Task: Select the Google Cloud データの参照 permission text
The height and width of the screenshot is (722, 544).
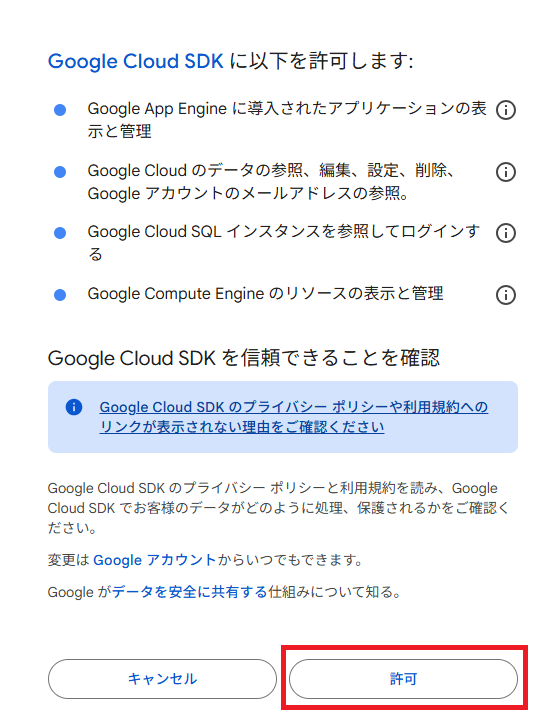Action: pos(272,182)
